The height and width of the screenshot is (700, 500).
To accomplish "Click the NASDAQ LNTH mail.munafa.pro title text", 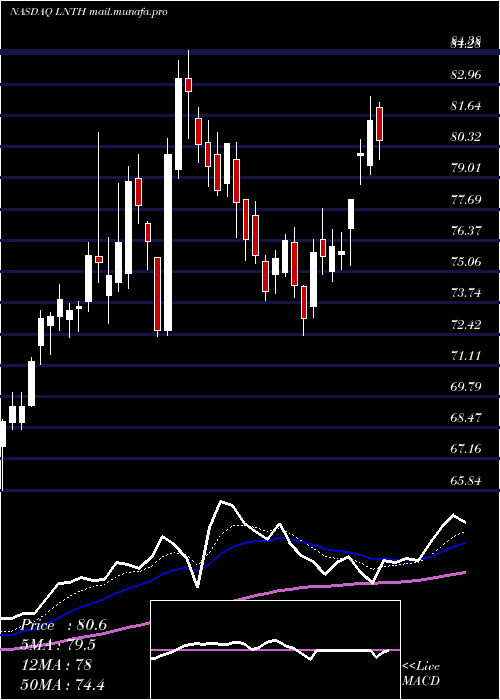I will (x=88, y=12).
